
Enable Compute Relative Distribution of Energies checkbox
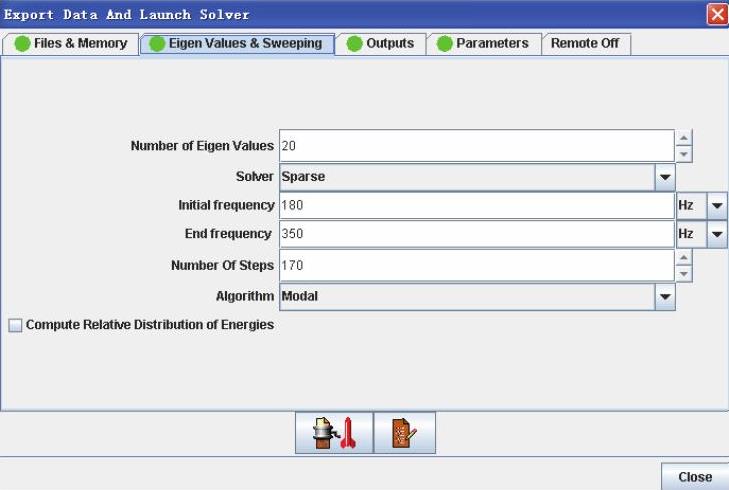(15, 325)
